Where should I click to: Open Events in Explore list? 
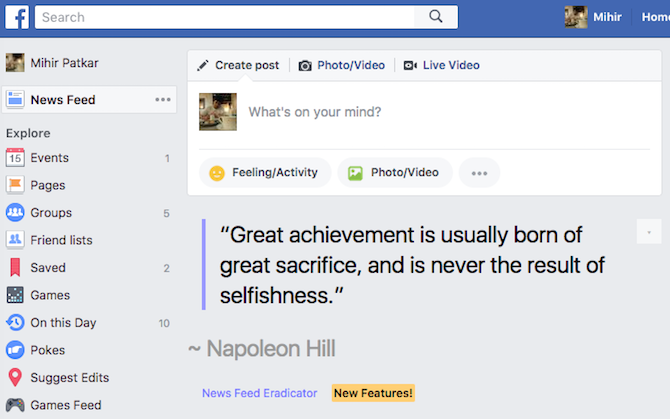click(50, 158)
